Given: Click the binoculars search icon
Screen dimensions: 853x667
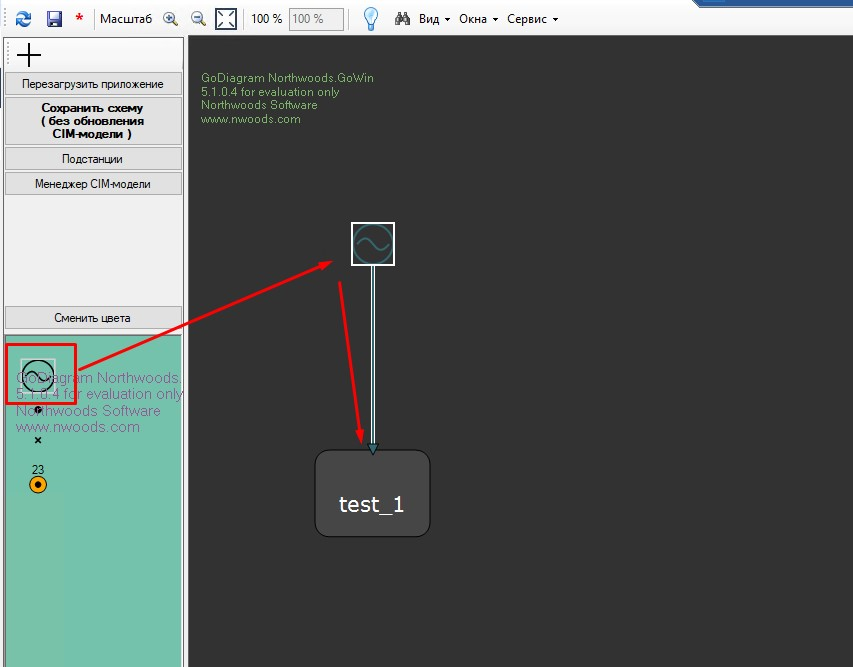Looking at the screenshot, I should coord(403,19).
